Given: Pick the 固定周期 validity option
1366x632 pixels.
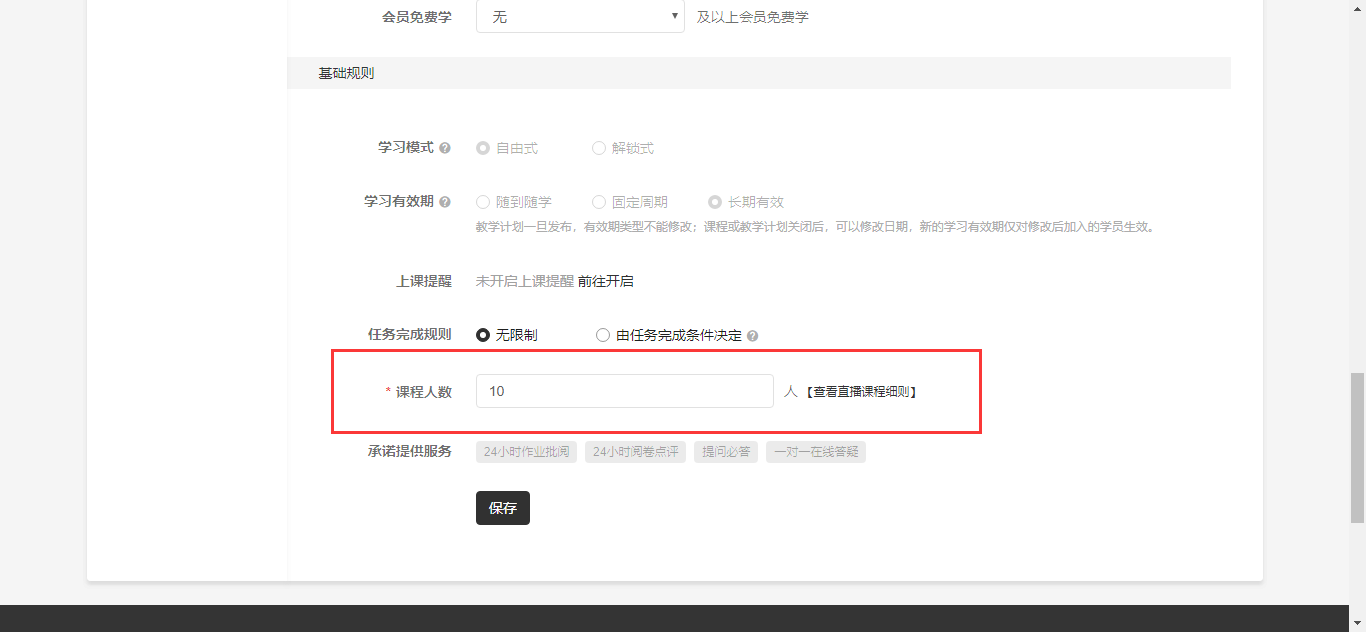Looking at the screenshot, I should tap(599, 202).
